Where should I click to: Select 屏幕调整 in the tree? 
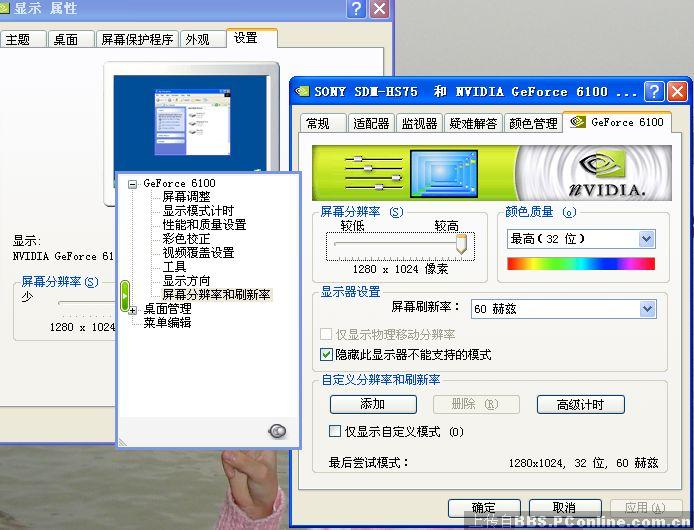click(x=186, y=197)
